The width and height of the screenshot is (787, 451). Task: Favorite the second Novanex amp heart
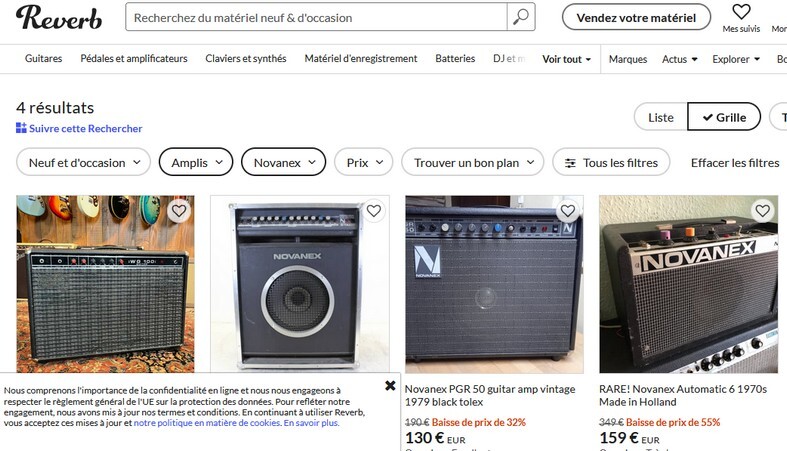[373, 211]
